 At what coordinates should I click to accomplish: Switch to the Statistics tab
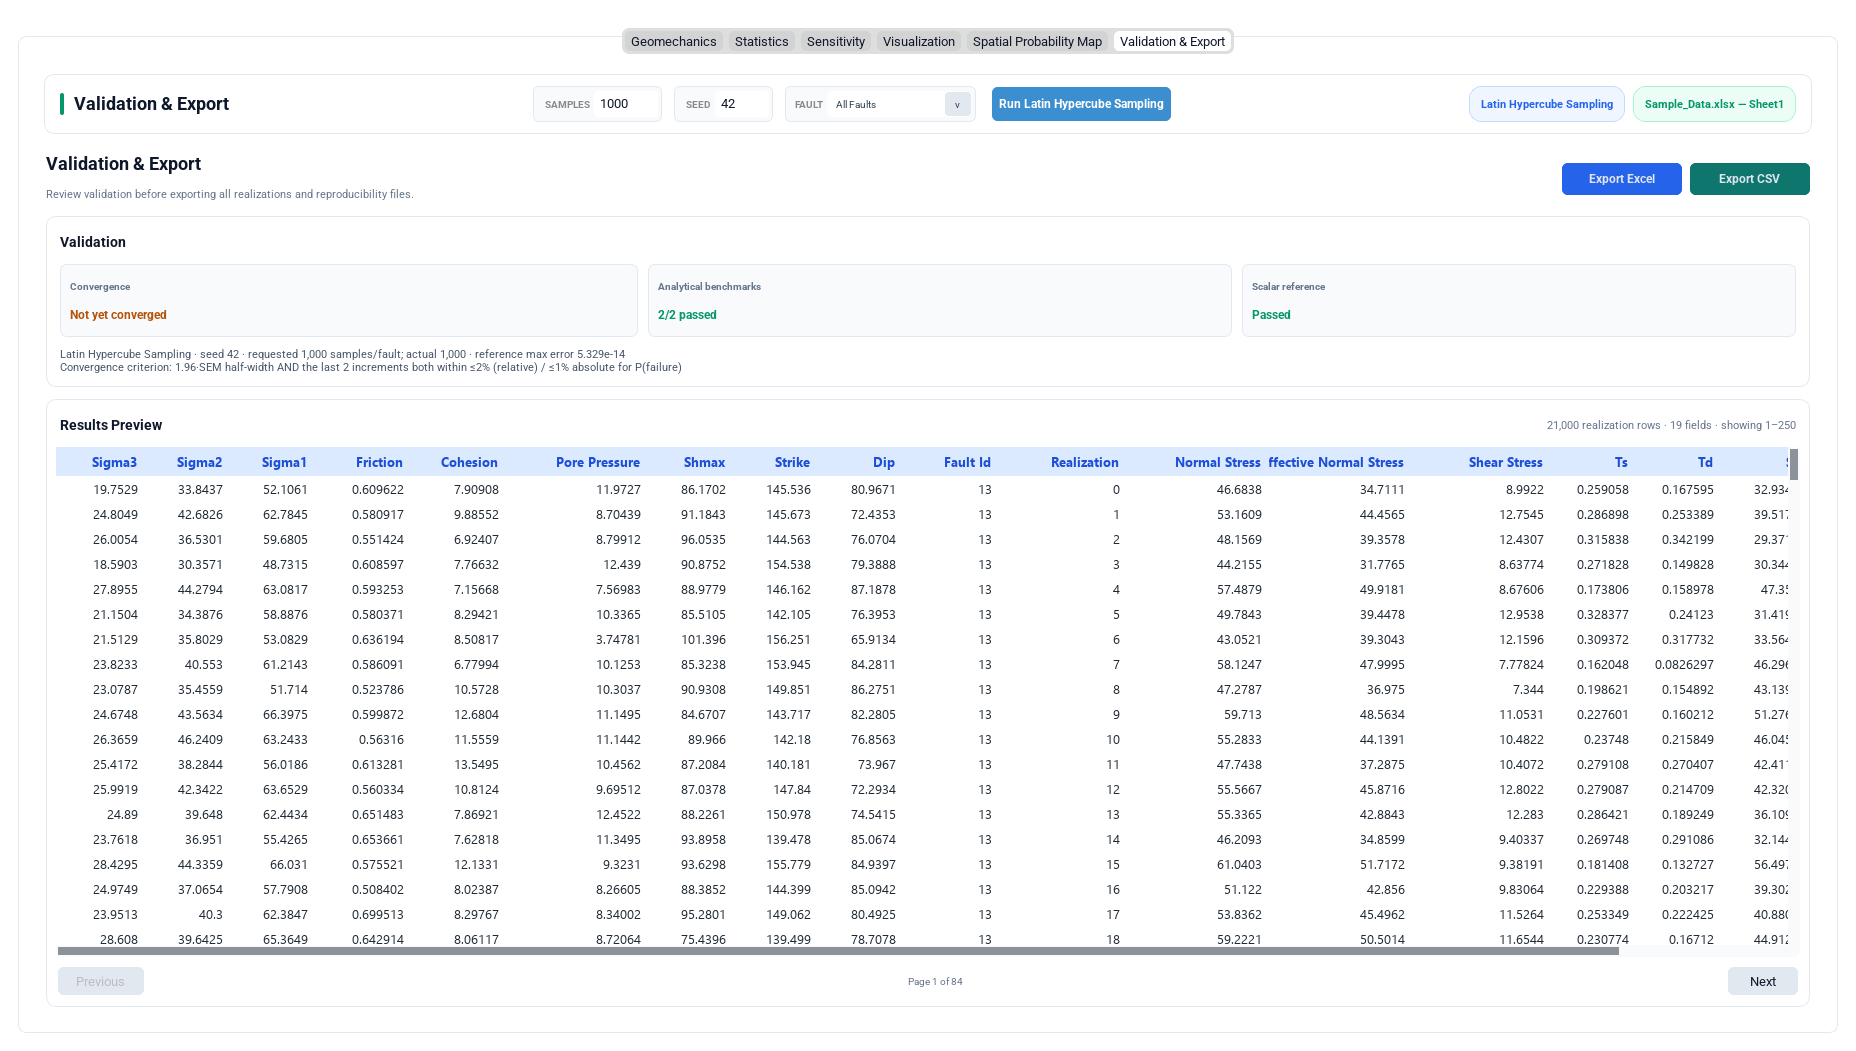click(x=761, y=41)
